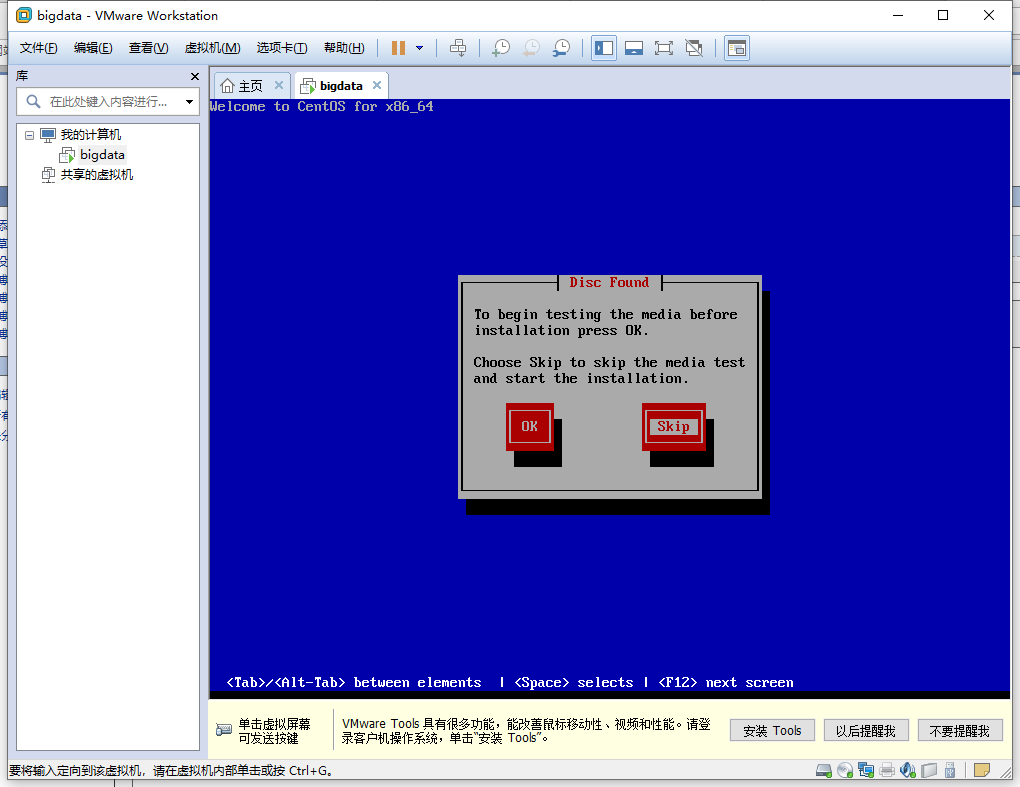Choose Skip in the Disc Found dialog

(673, 427)
